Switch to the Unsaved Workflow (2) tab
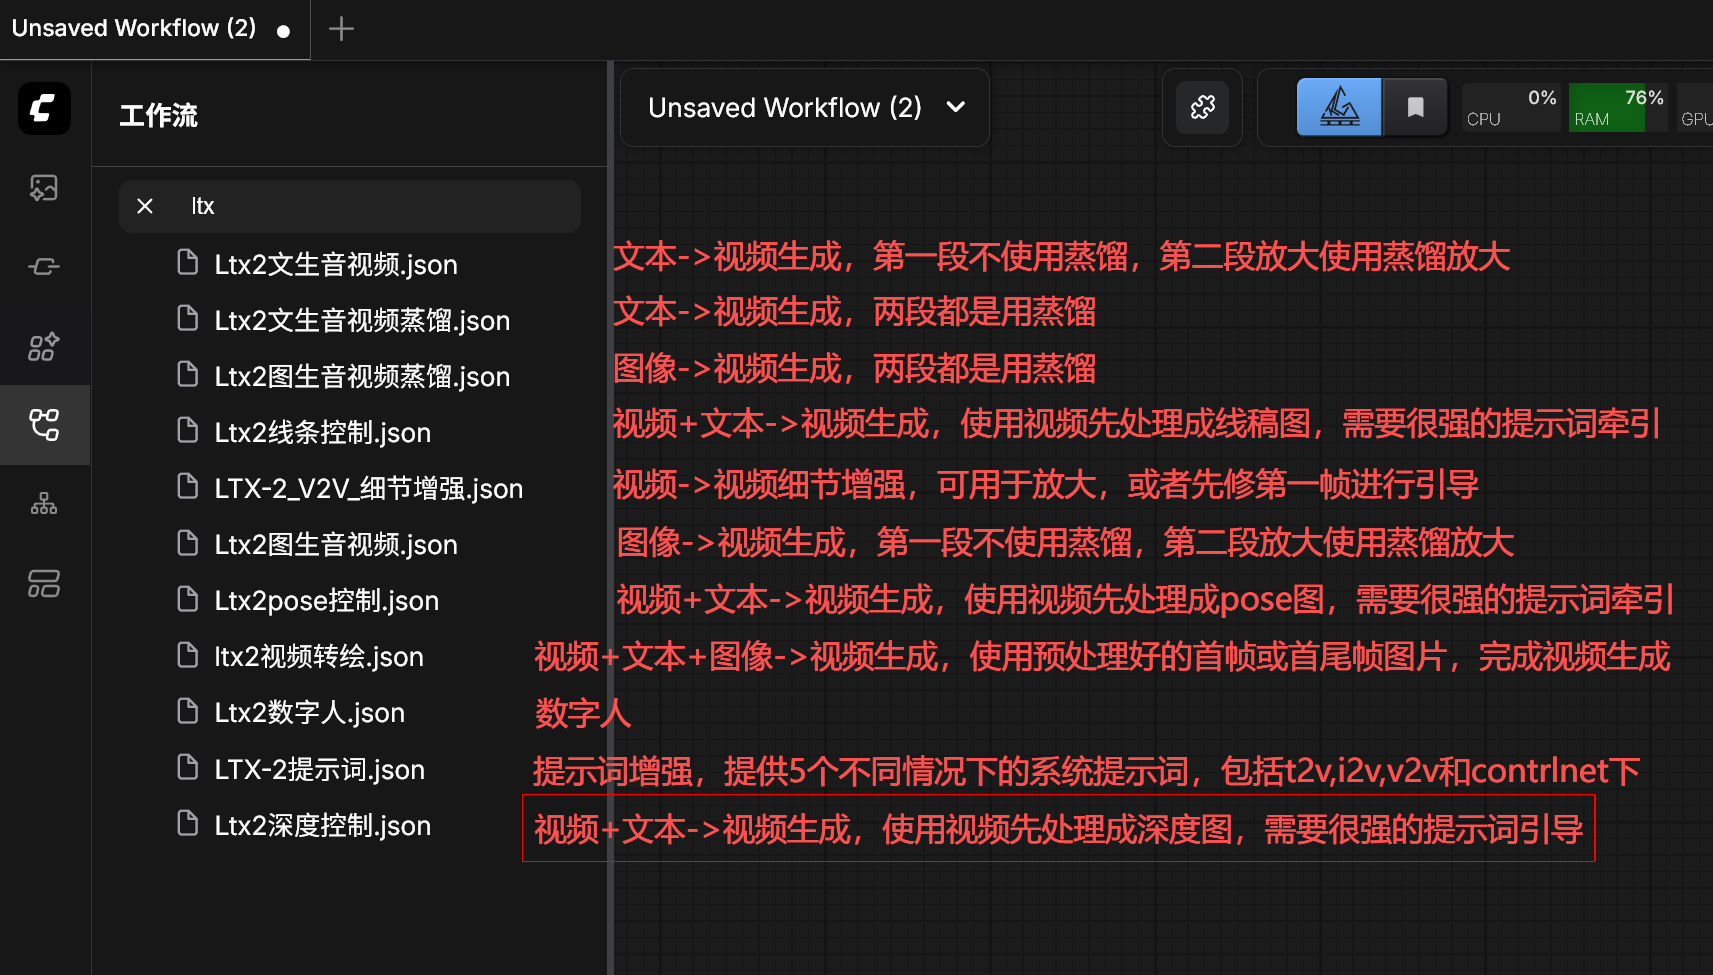The height and width of the screenshot is (975, 1713). click(x=133, y=28)
